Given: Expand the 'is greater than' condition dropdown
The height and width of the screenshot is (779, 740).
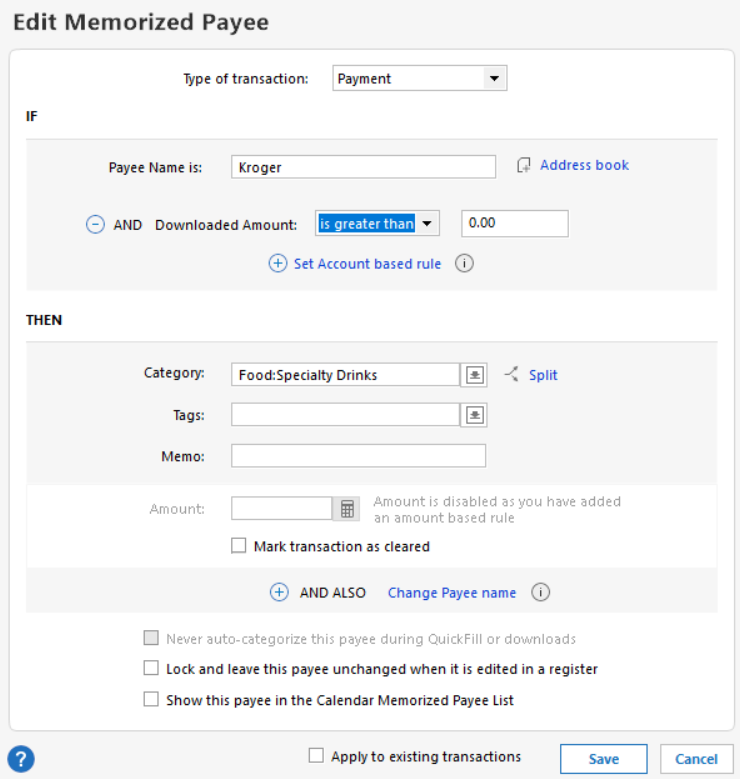Looking at the screenshot, I should (x=427, y=224).
